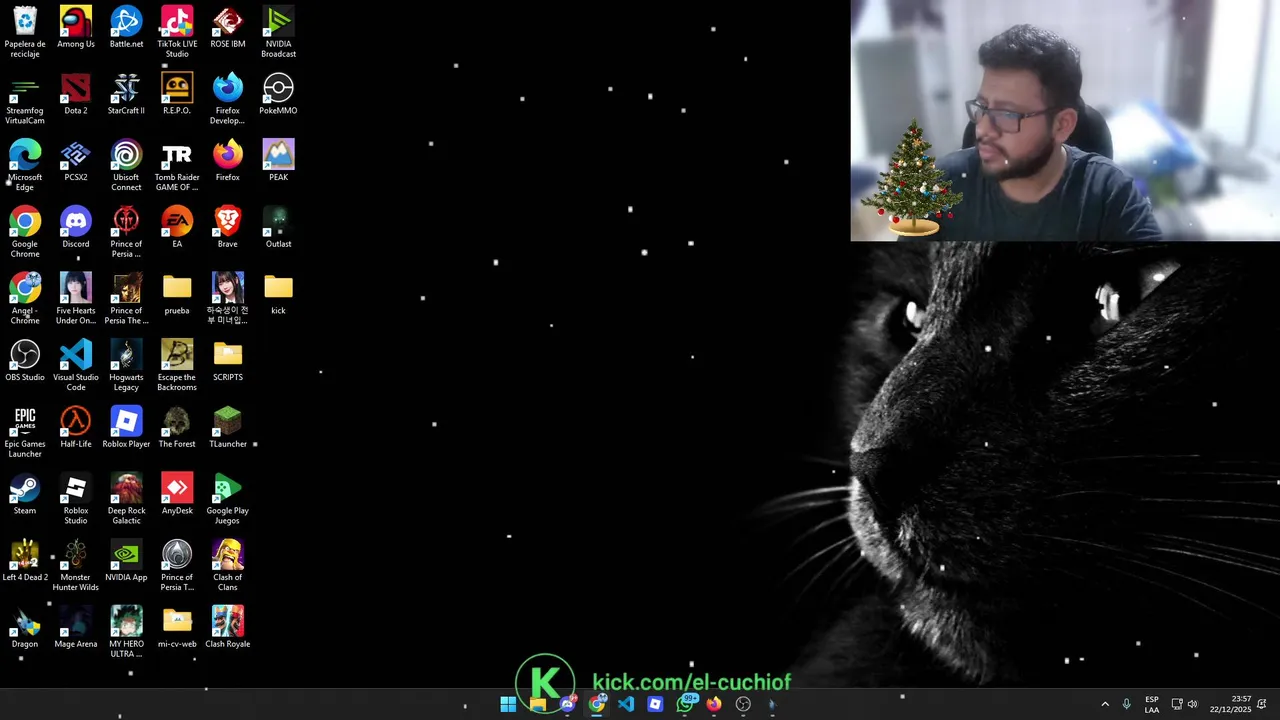The width and height of the screenshot is (1280, 720).
Task: Launch Among Us from the desktop
Action: coord(76,27)
